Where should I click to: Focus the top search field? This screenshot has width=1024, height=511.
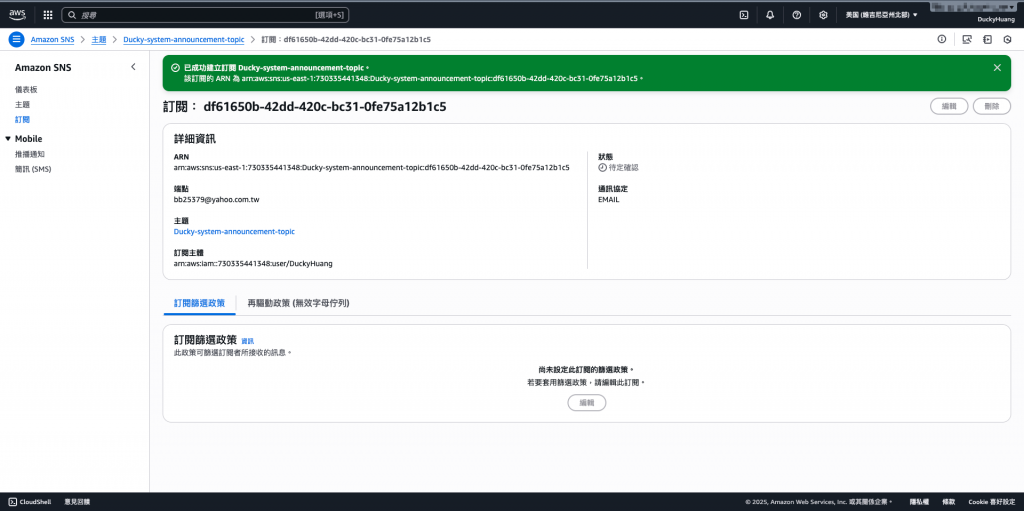tap(206, 14)
